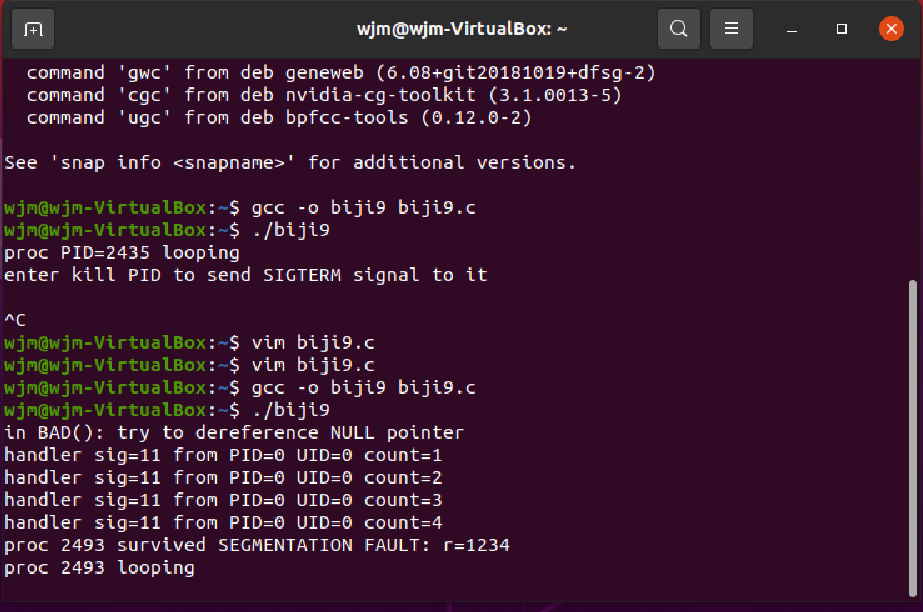Viewport: 923px width, 612px height.
Task: Click the ^C interrupt line
Action: click(x=16, y=320)
